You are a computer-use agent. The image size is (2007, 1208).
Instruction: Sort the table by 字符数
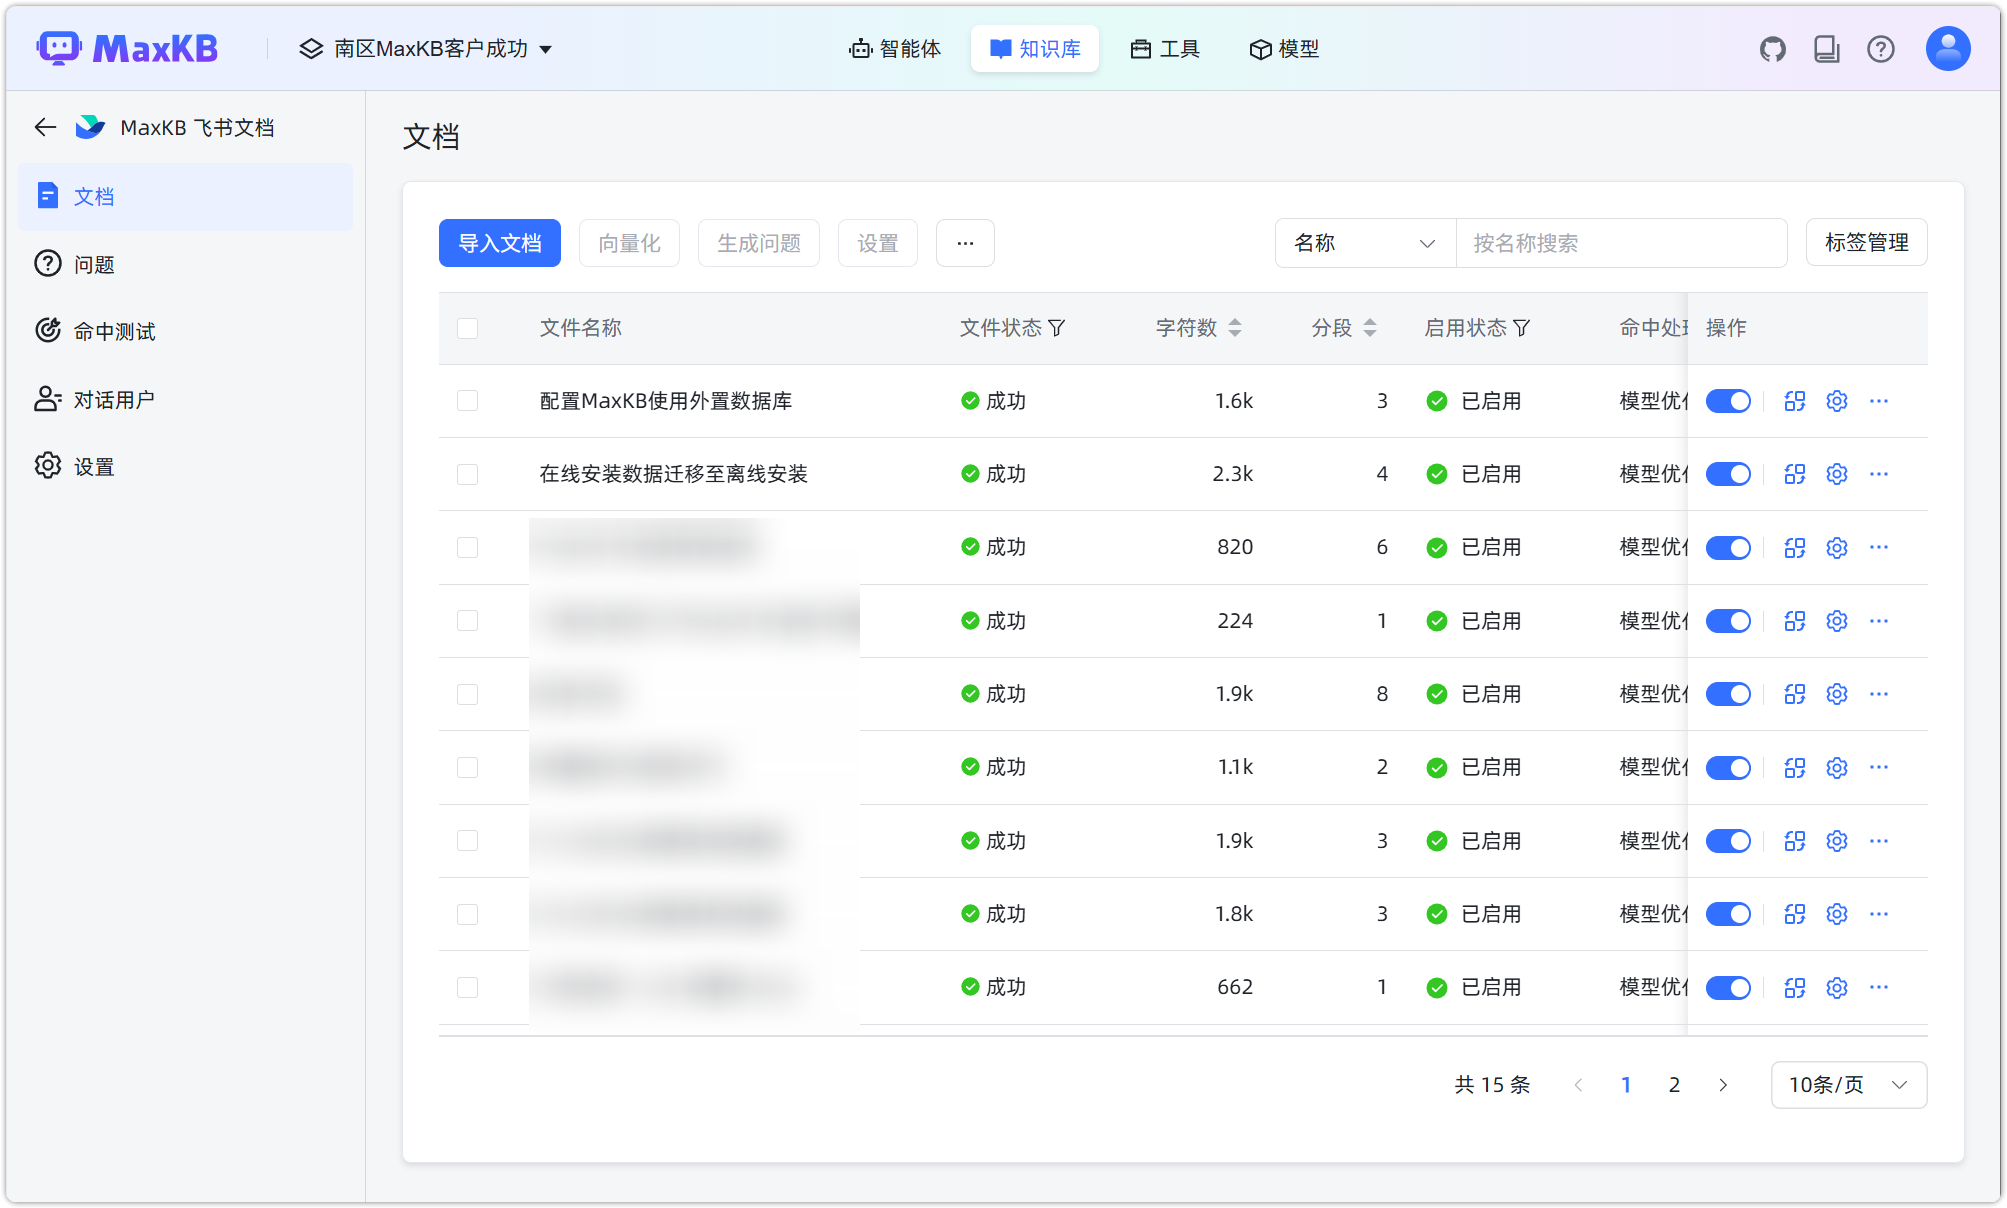pyautogui.click(x=1236, y=327)
